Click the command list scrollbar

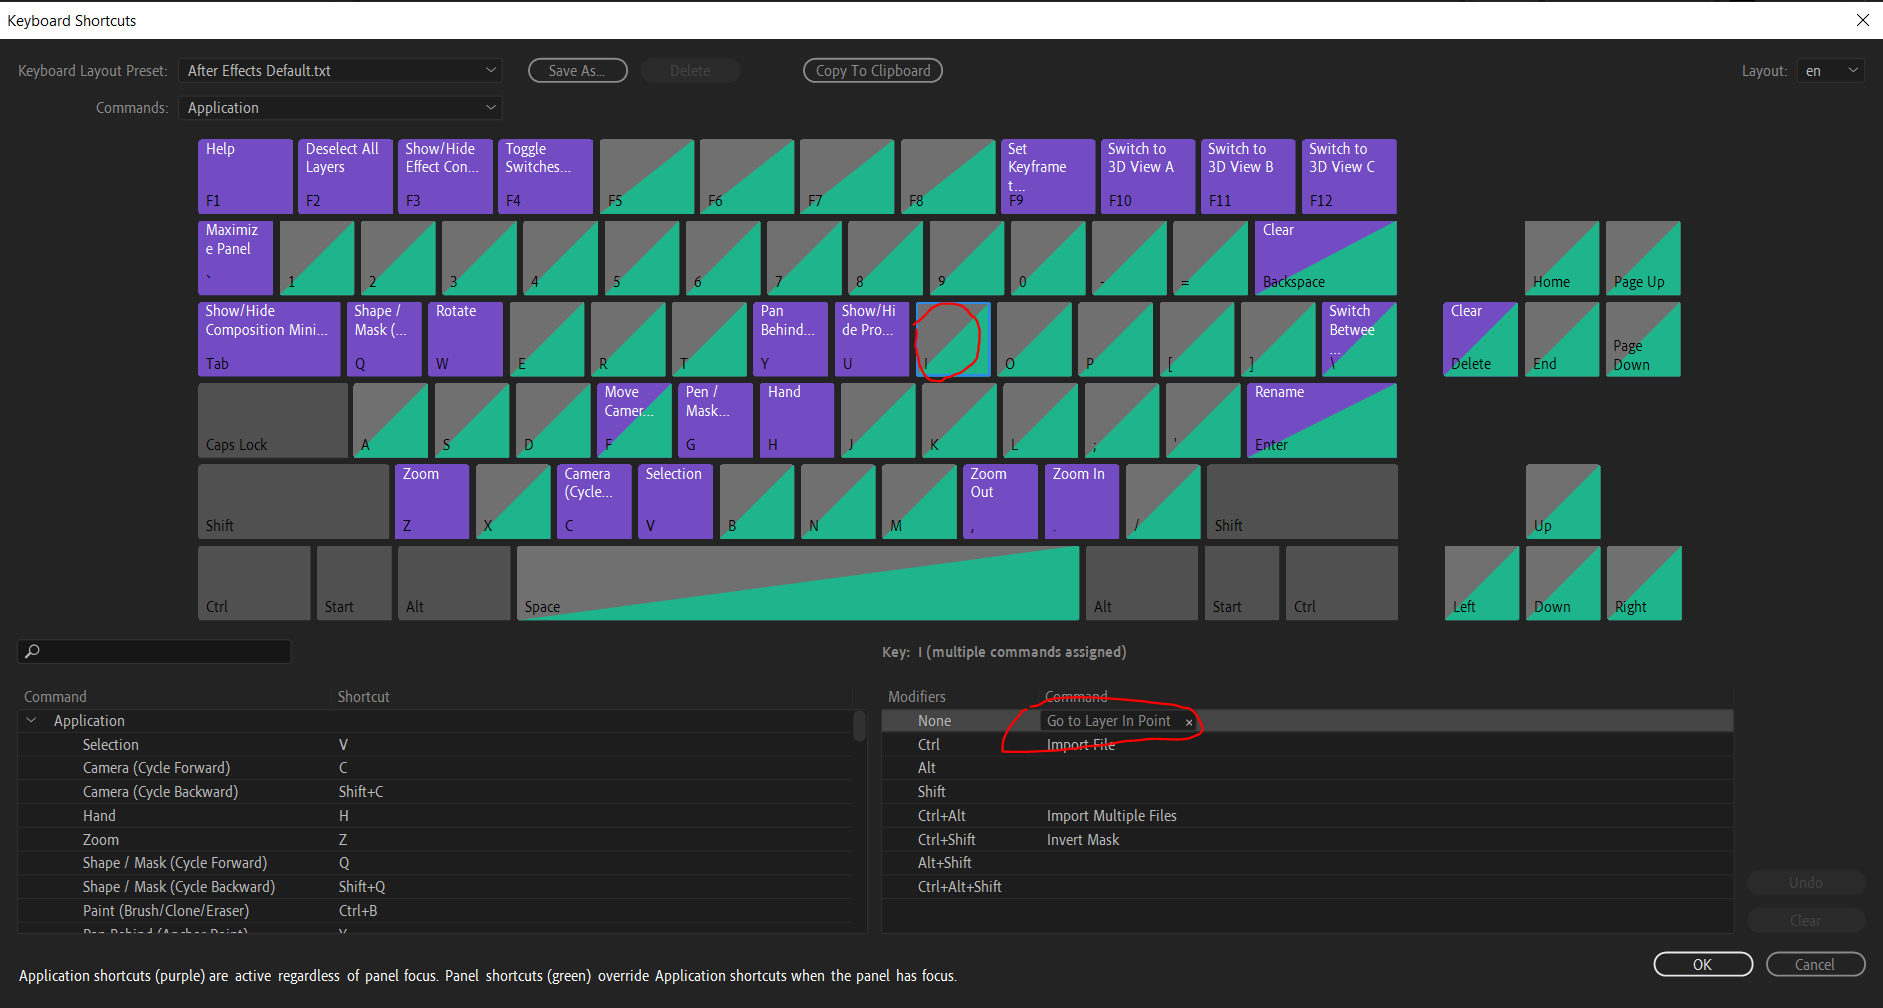pyautogui.click(x=859, y=725)
